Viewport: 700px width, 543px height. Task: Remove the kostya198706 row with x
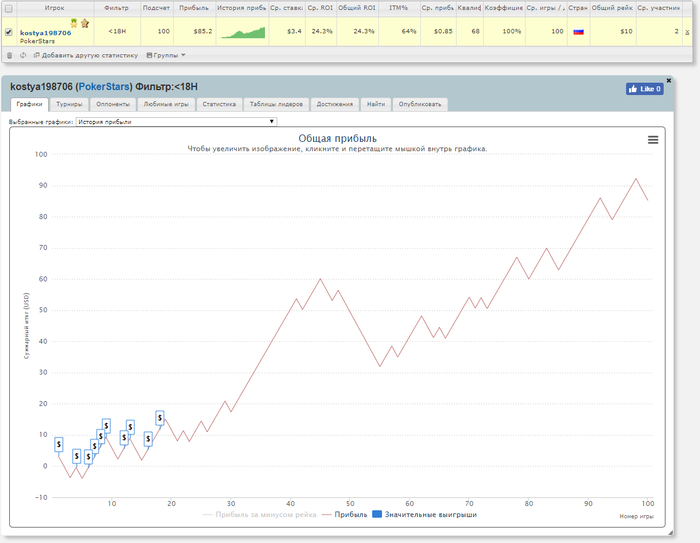tap(687, 32)
